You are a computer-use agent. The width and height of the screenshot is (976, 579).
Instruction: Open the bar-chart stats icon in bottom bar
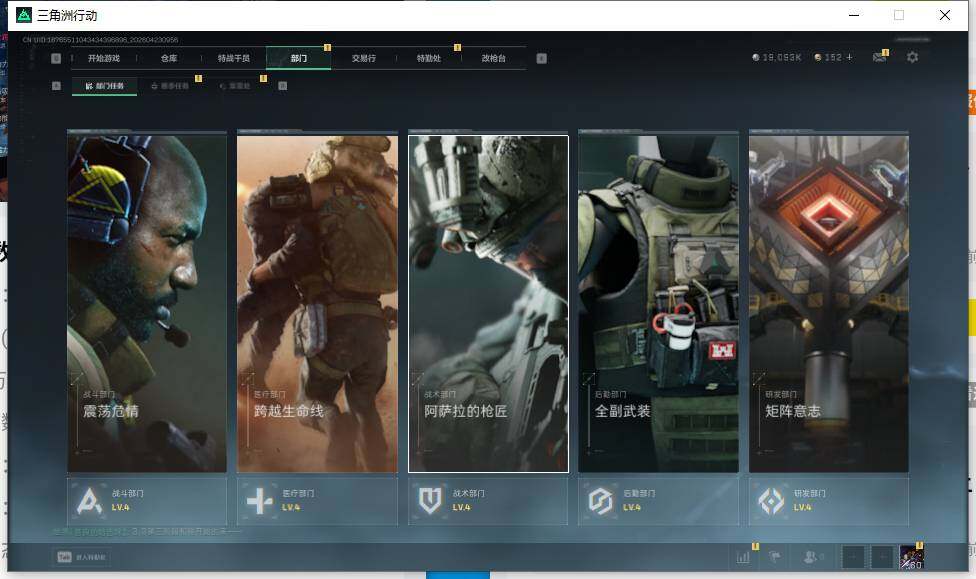click(x=743, y=557)
